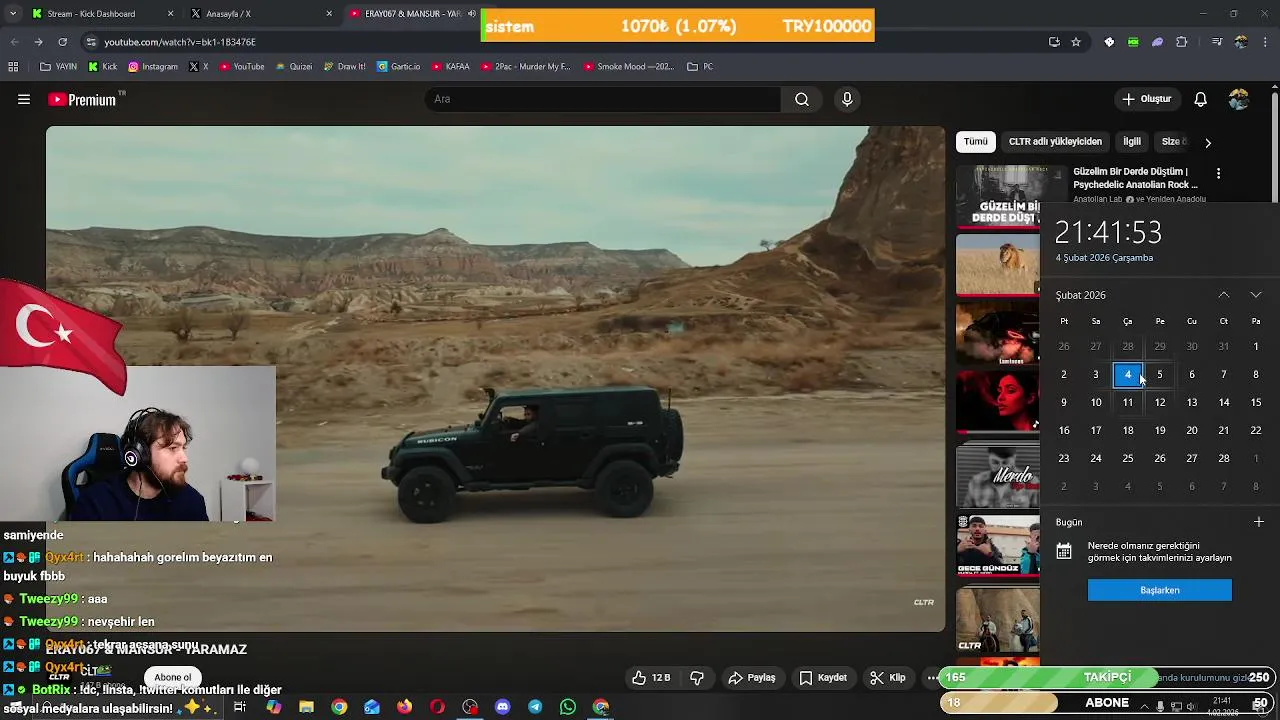
Task: Open YouTube notifications bell
Action: [1201, 99]
